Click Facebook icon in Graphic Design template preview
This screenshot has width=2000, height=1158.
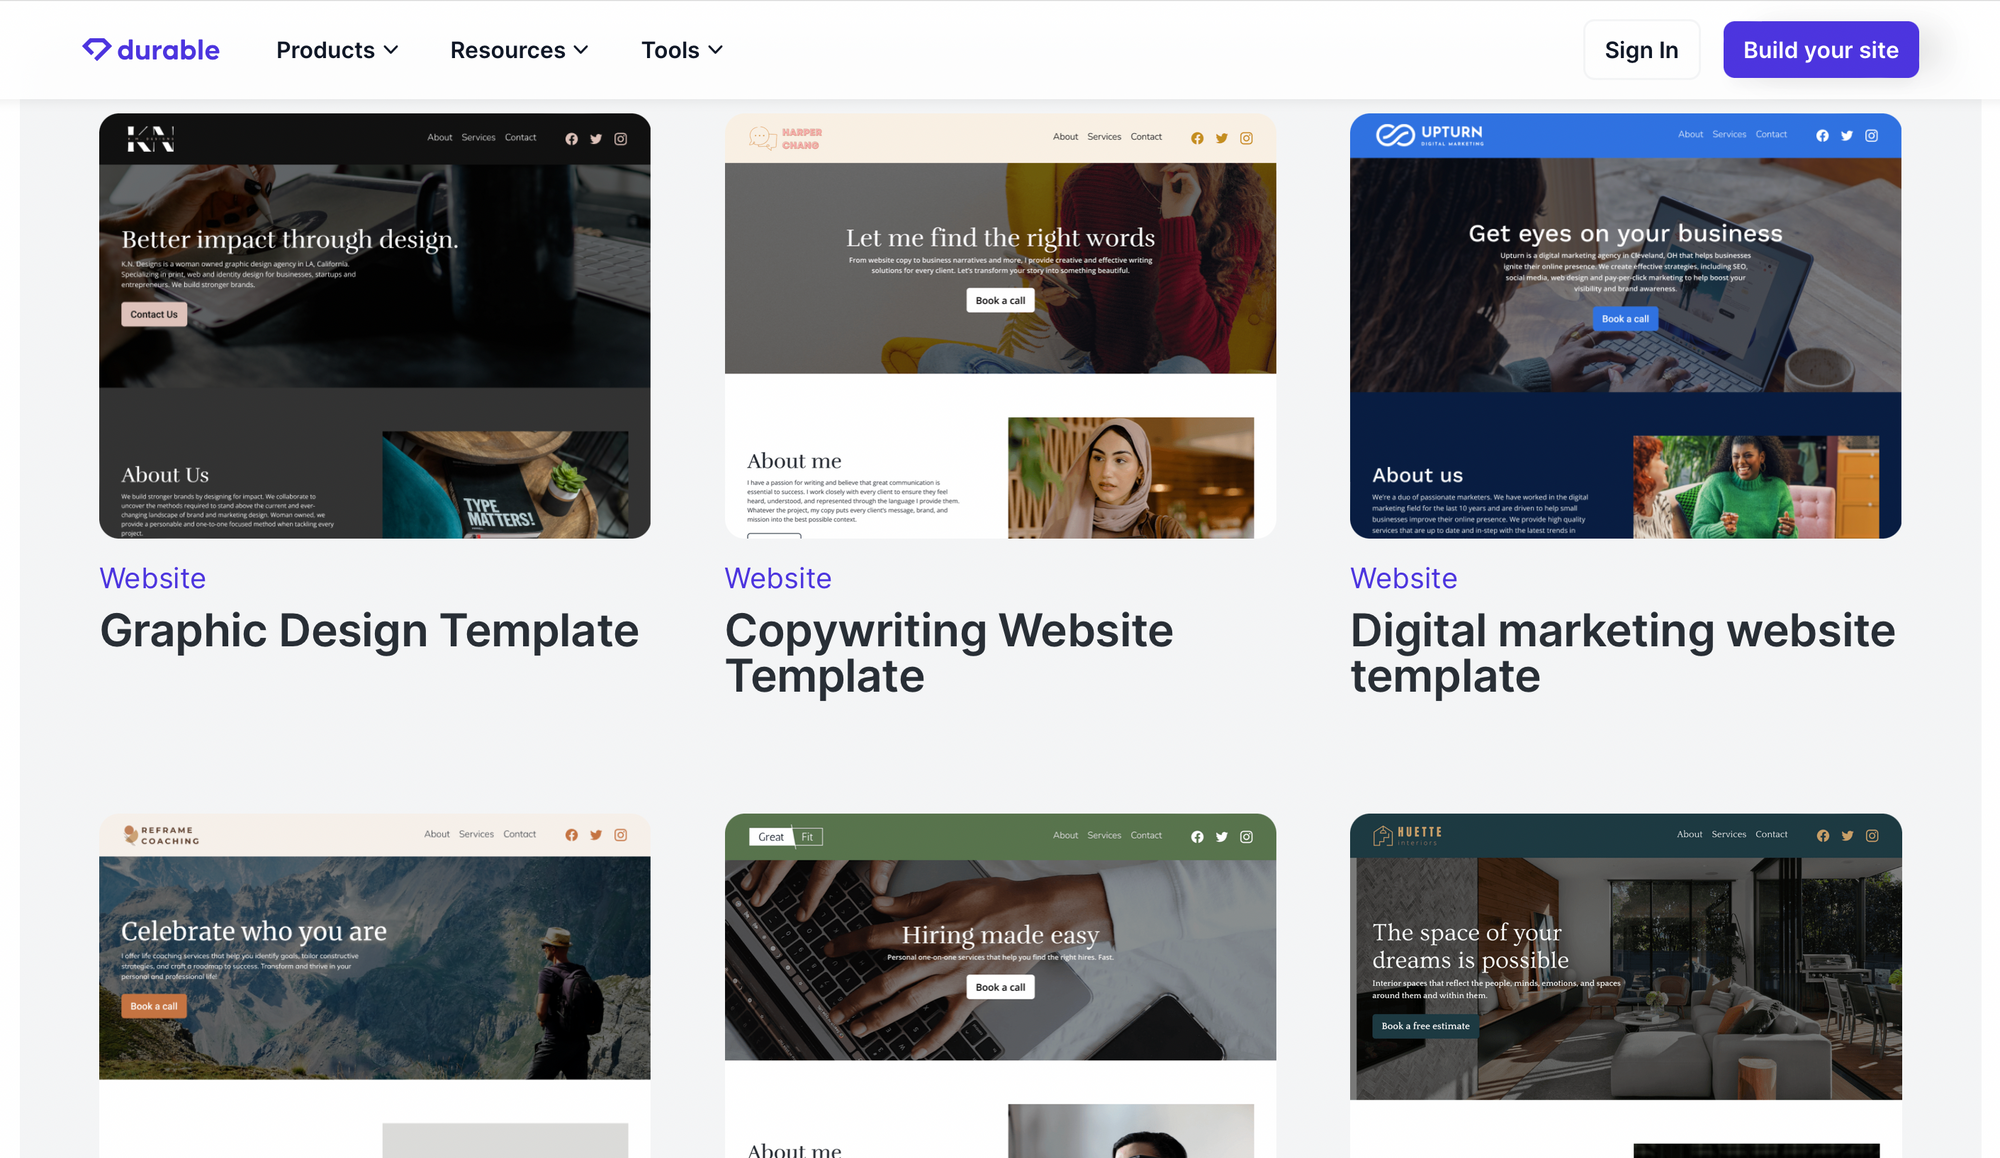point(571,139)
